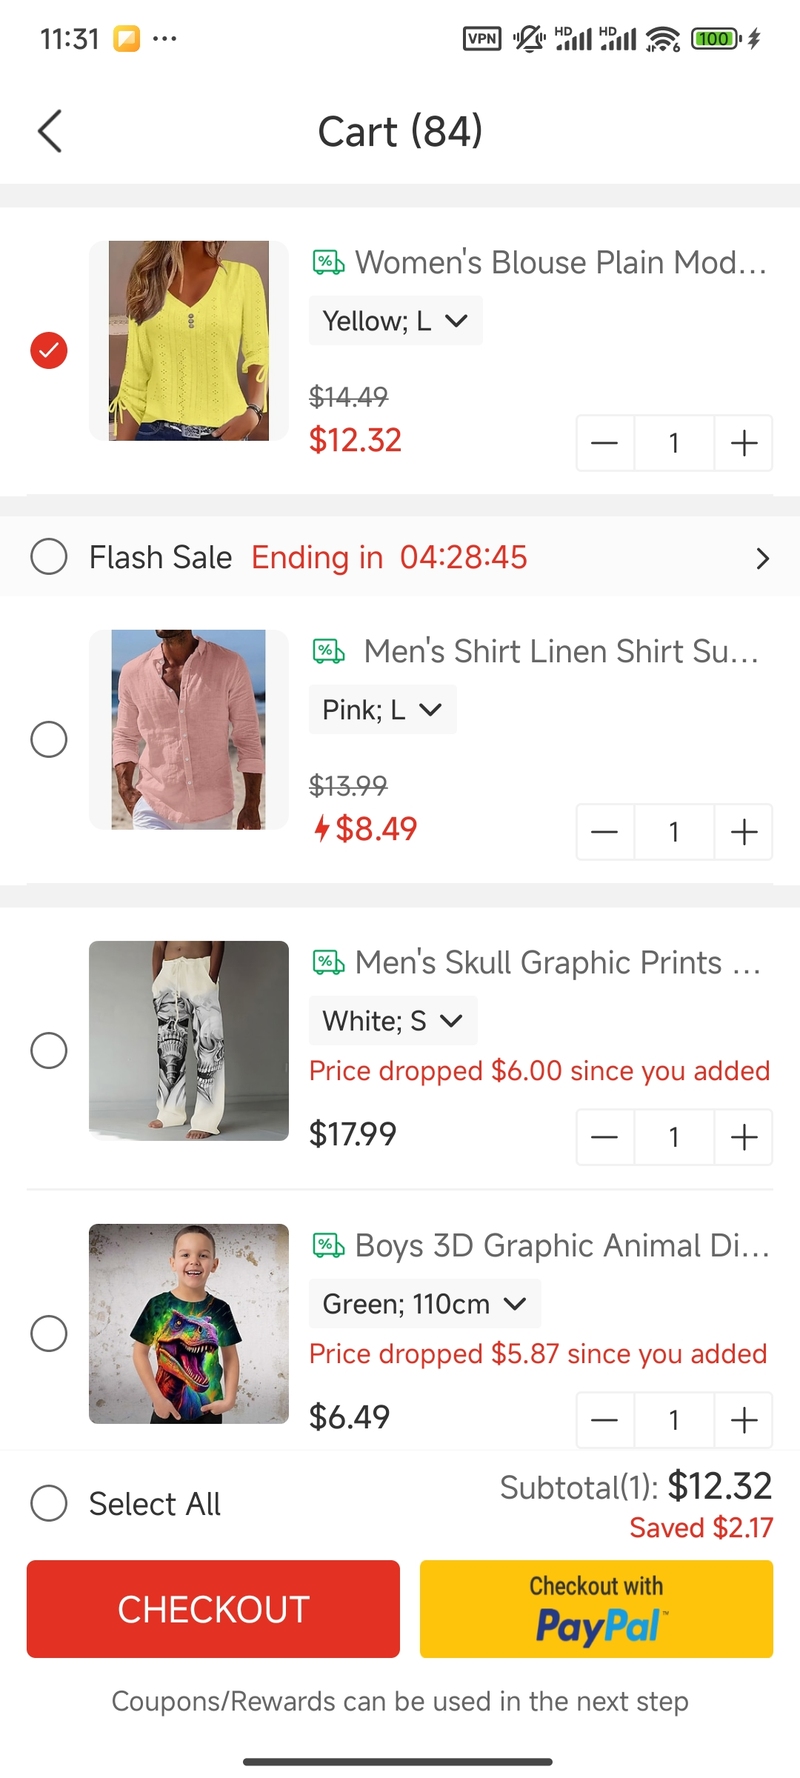Decrease quantity of Women's Blouse
The image size is (800, 1778).
click(605, 443)
